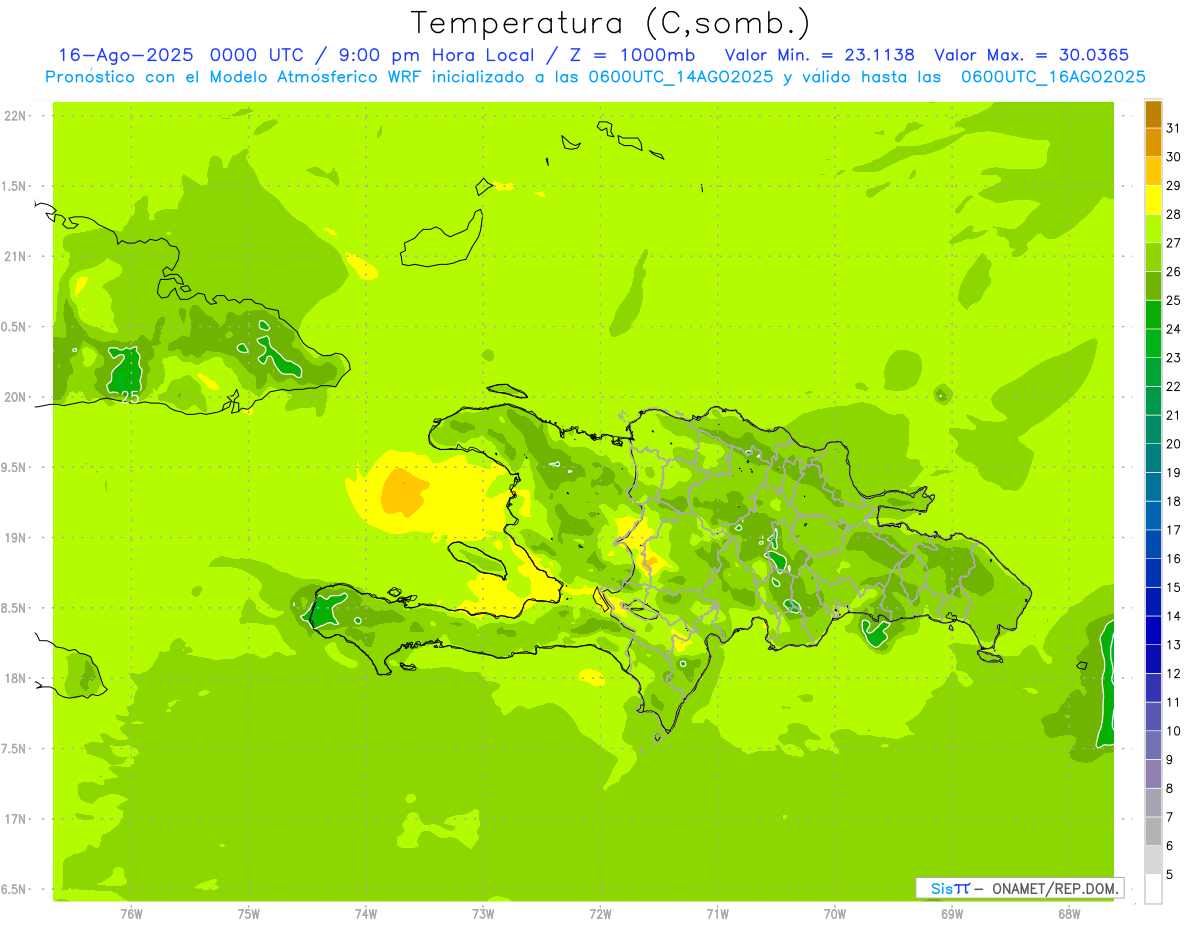Click the "SisTT" logo text
The width and height of the screenshot is (1200, 927).
(950, 888)
